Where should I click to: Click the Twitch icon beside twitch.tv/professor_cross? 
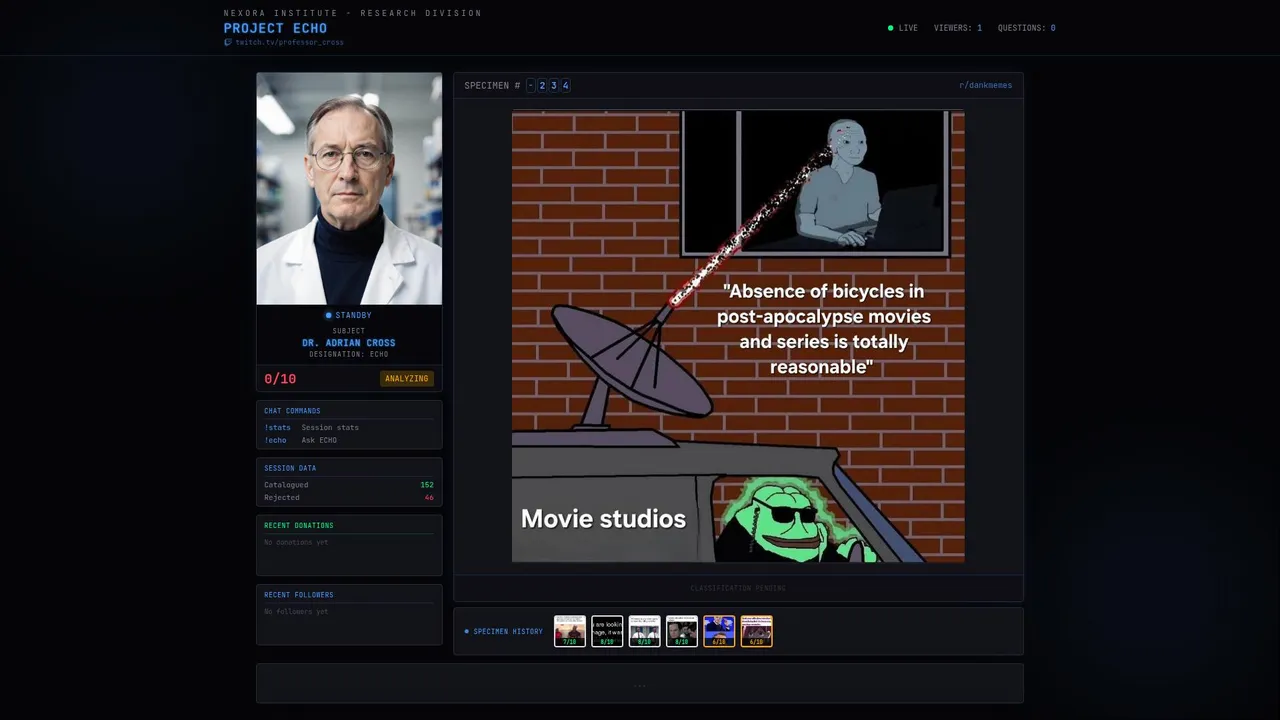tap(228, 42)
